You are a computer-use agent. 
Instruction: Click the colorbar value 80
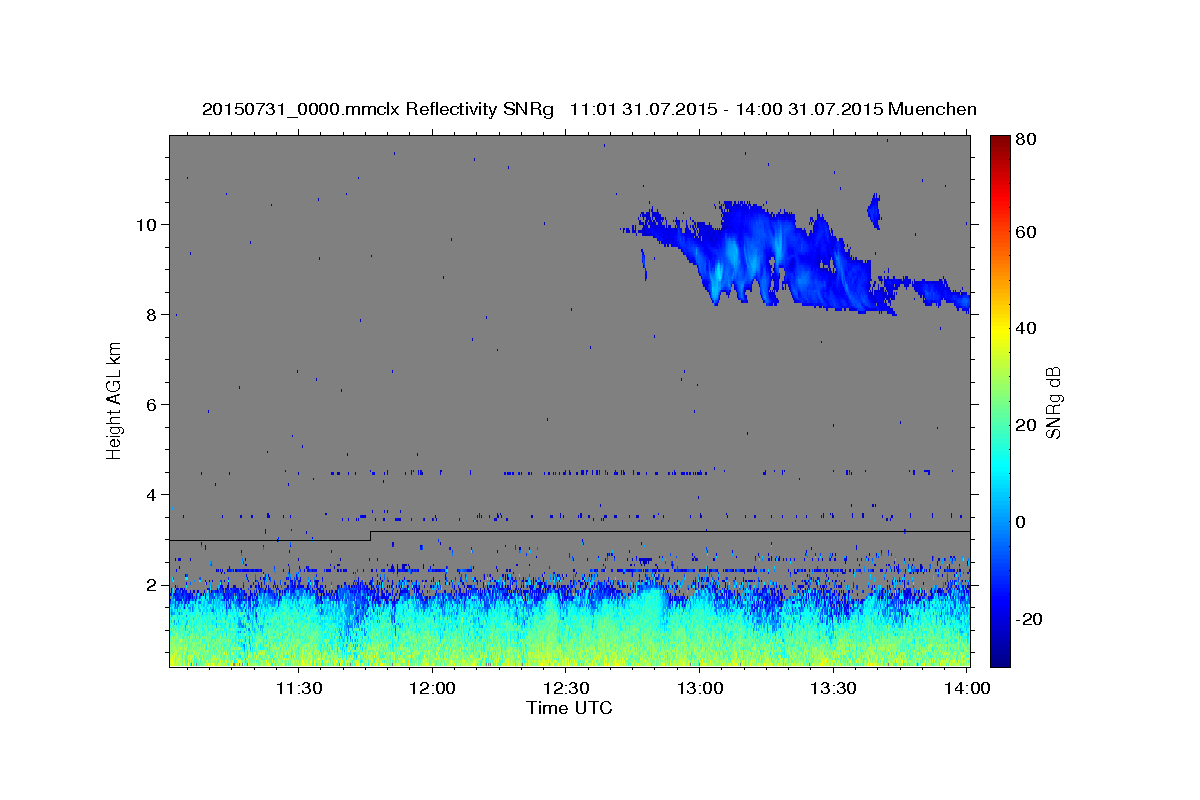point(1025,139)
